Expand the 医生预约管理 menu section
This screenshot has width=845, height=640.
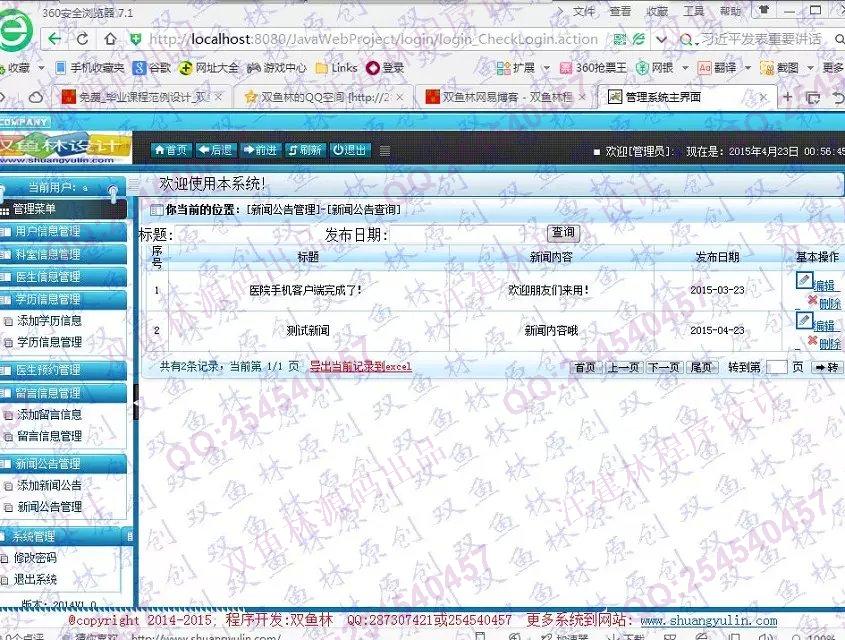point(63,370)
